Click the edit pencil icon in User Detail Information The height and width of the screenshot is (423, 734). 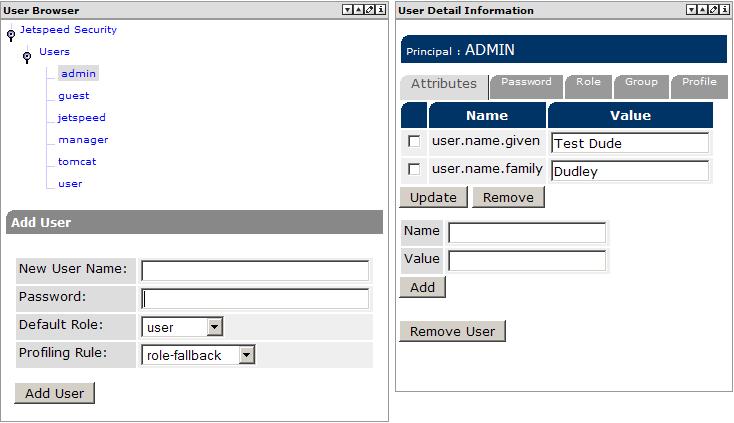click(x=714, y=10)
